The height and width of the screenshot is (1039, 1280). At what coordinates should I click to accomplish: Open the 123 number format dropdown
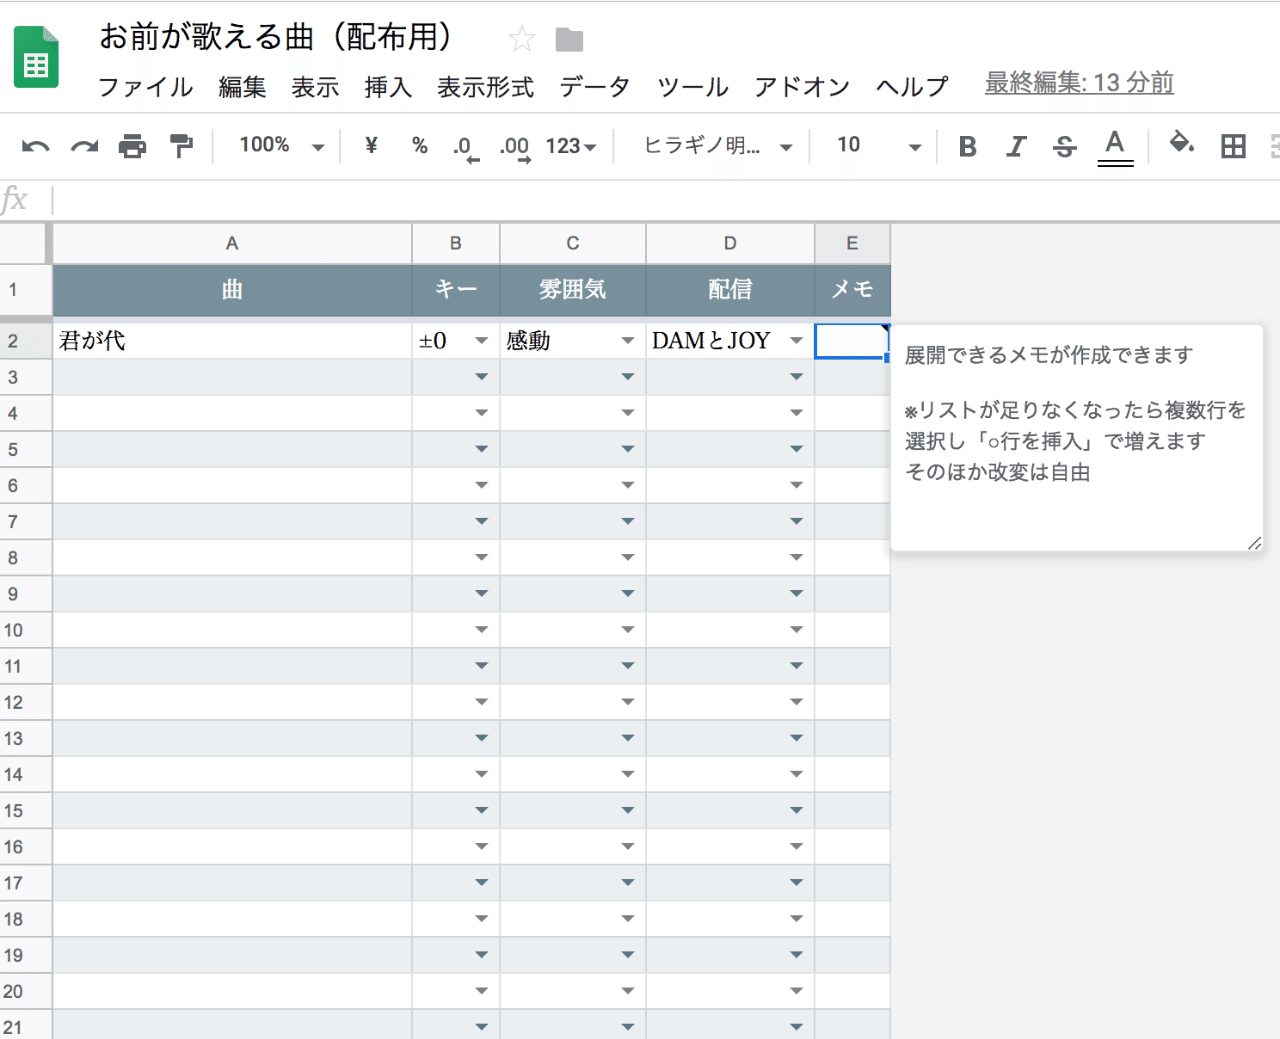570,146
